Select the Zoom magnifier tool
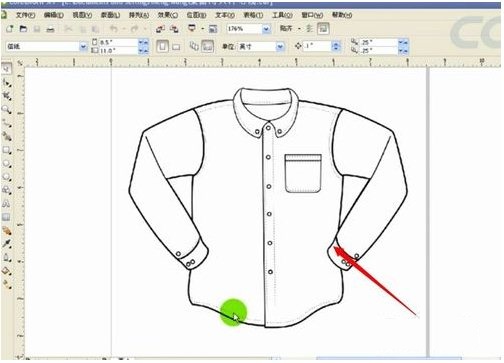This screenshot has width=504, height=363. 6,110
